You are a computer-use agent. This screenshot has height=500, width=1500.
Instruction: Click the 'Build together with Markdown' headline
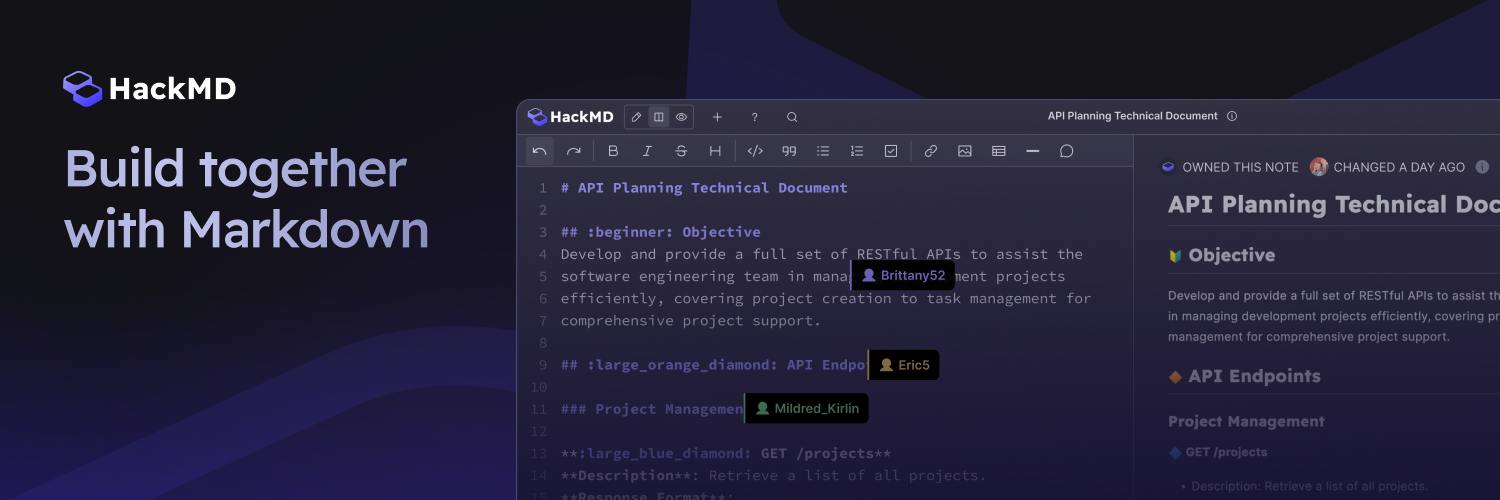[247, 200]
